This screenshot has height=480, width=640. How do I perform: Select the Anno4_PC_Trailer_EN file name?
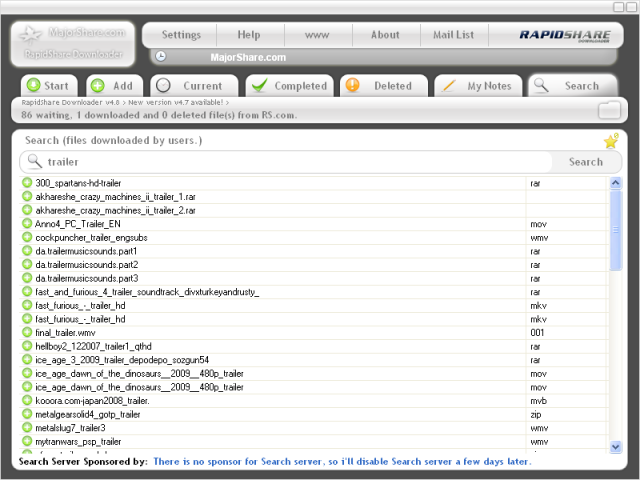78,224
